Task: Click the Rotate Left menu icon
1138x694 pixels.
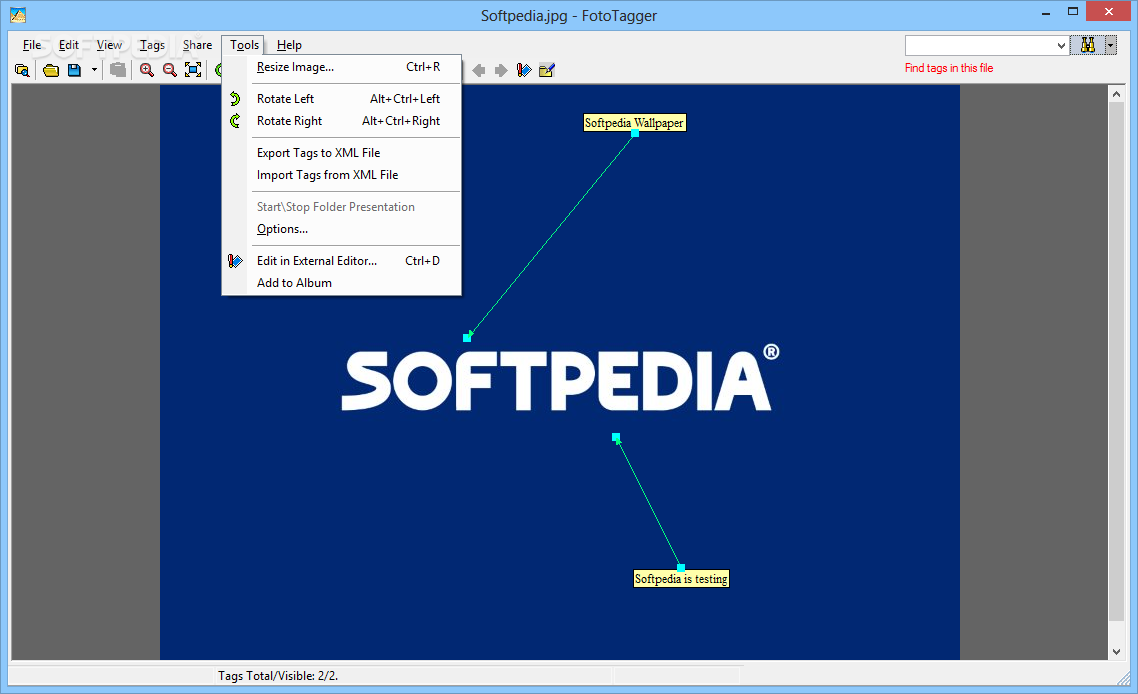Action: click(234, 99)
